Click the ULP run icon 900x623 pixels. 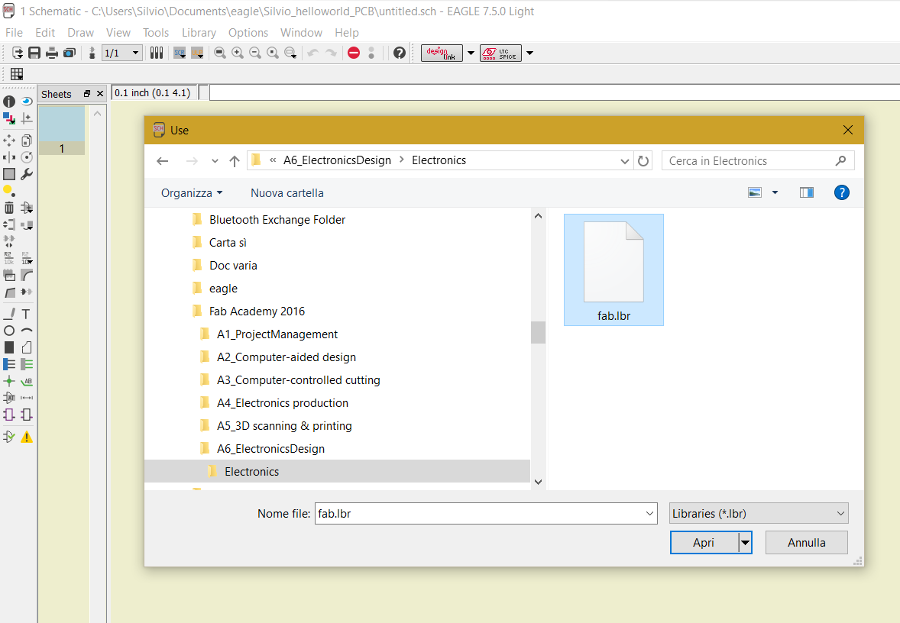(197, 53)
